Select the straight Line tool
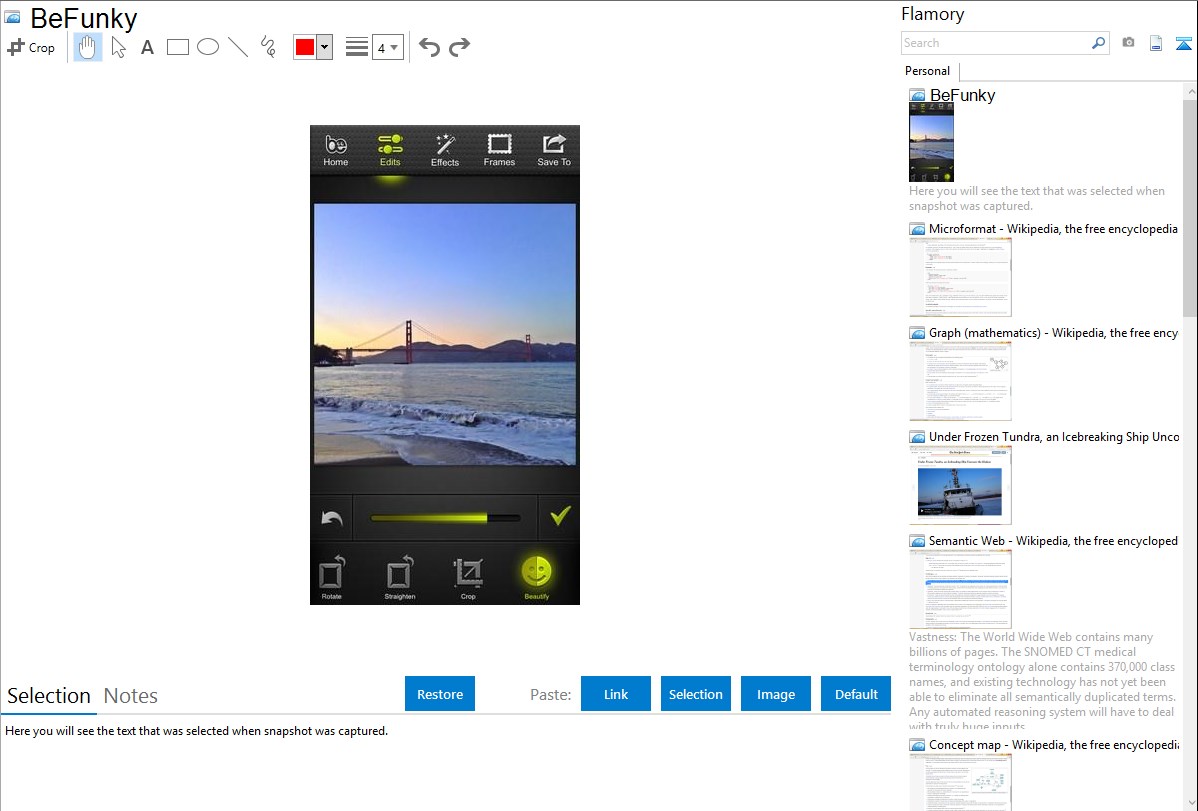Viewport: 1198px width, 811px height. (238, 47)
